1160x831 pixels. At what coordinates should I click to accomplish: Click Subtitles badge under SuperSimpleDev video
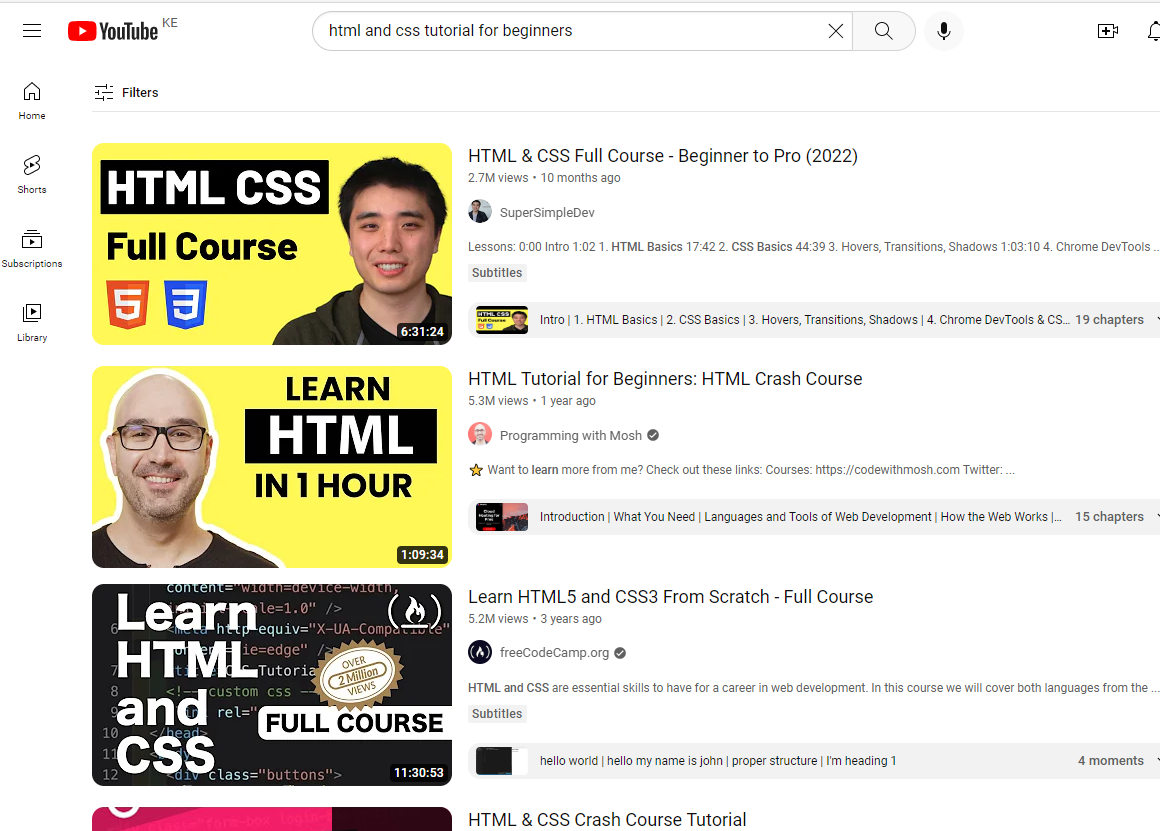pos(497,272)
